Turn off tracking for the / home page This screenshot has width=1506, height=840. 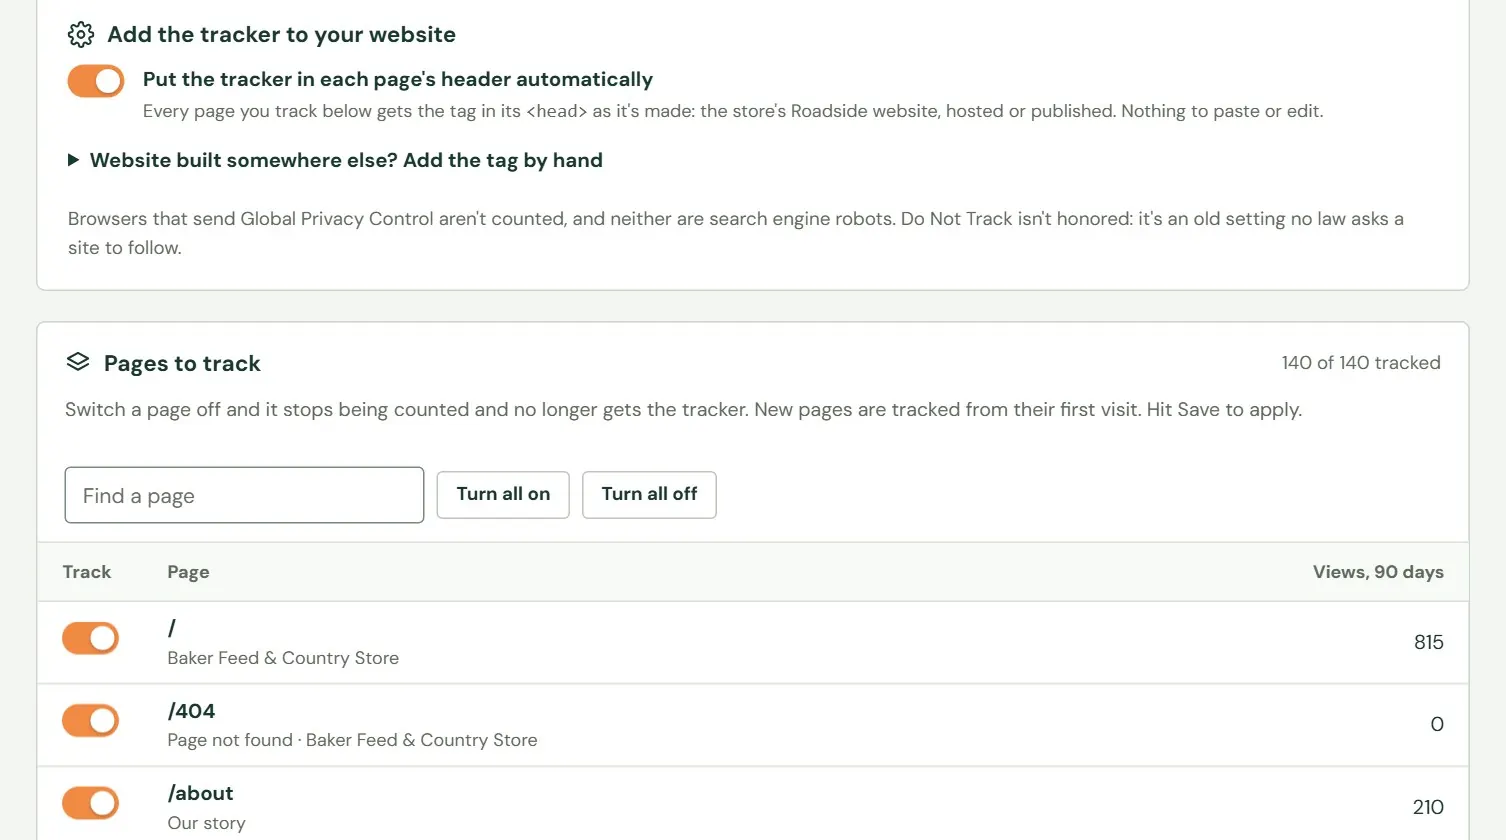coord(91,638)
